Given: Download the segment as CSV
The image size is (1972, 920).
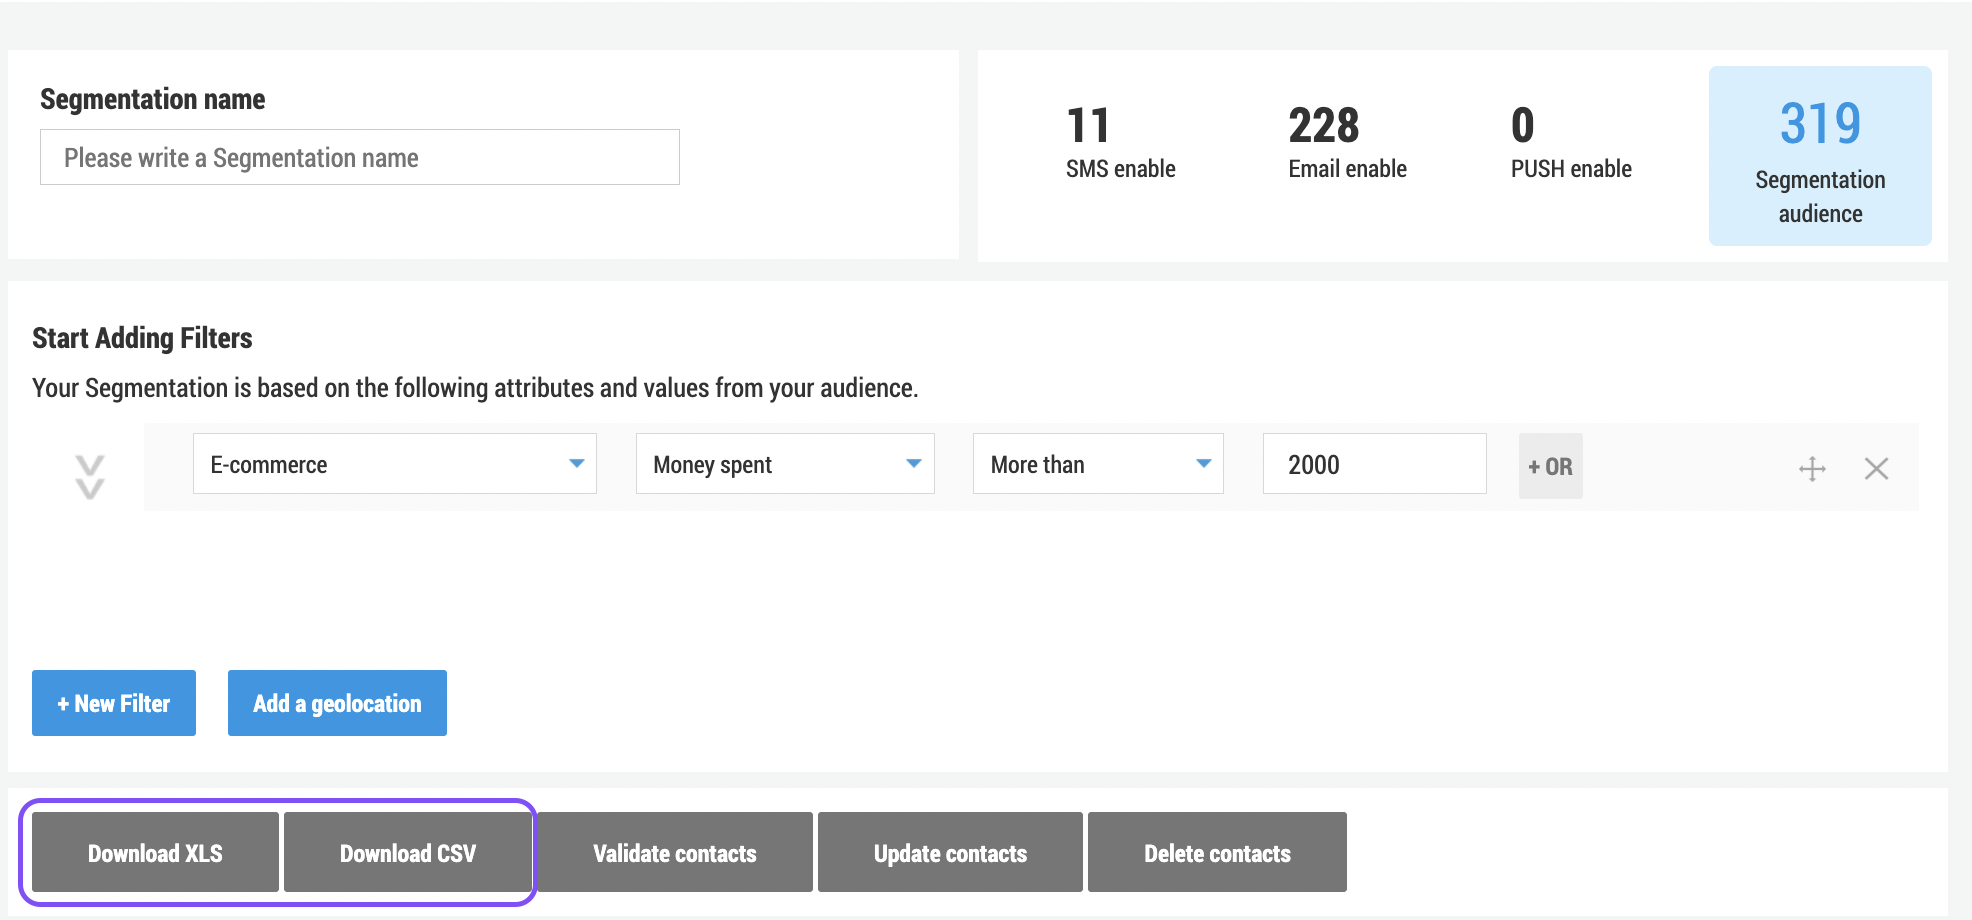Looking at the screenshot, I should 408,852.
